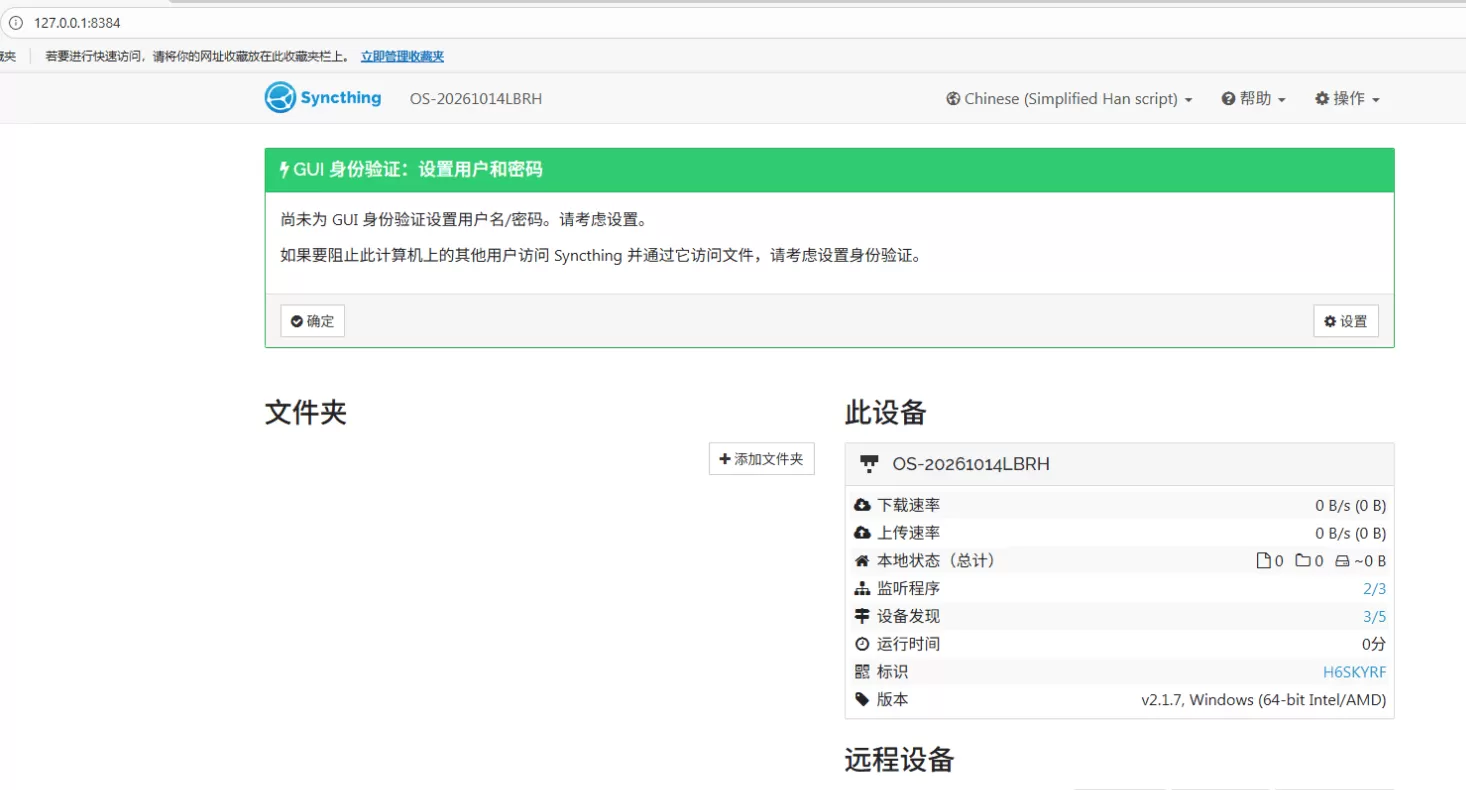
Task: Open the Chinese (Simplified Han script) language dropdown
Action: pyautogui.click(x=1069, y=99)
